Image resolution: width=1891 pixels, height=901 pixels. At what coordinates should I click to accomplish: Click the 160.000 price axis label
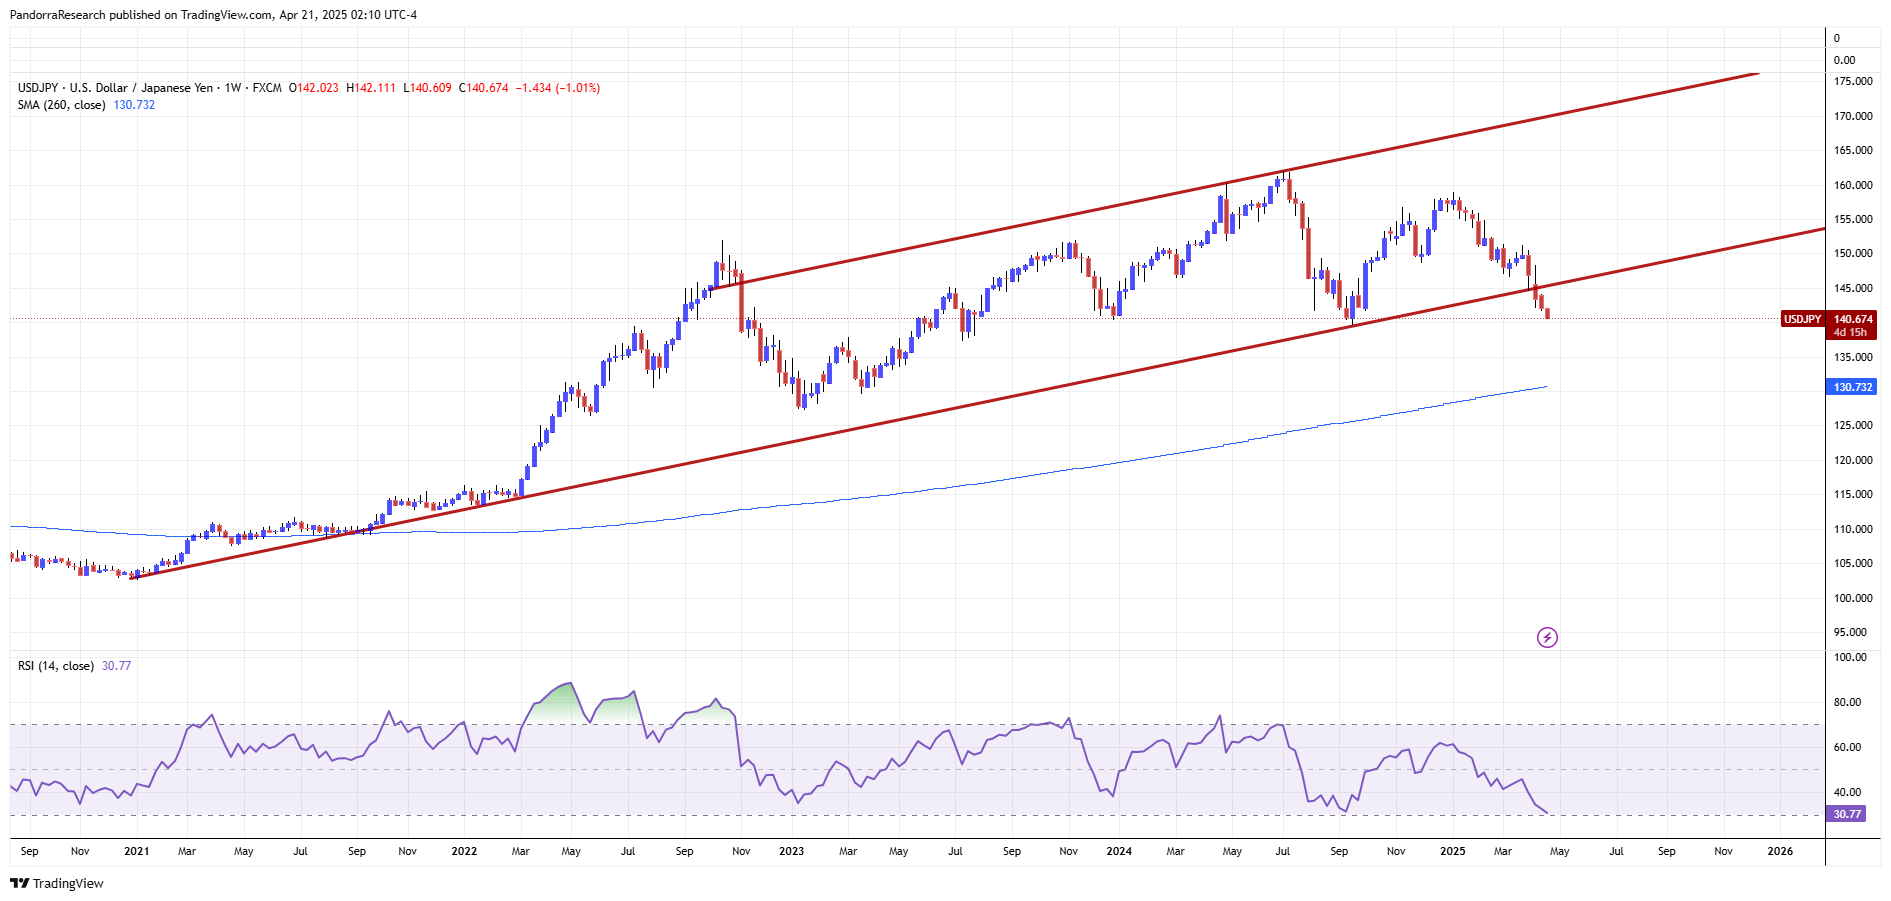(1853, 185)
